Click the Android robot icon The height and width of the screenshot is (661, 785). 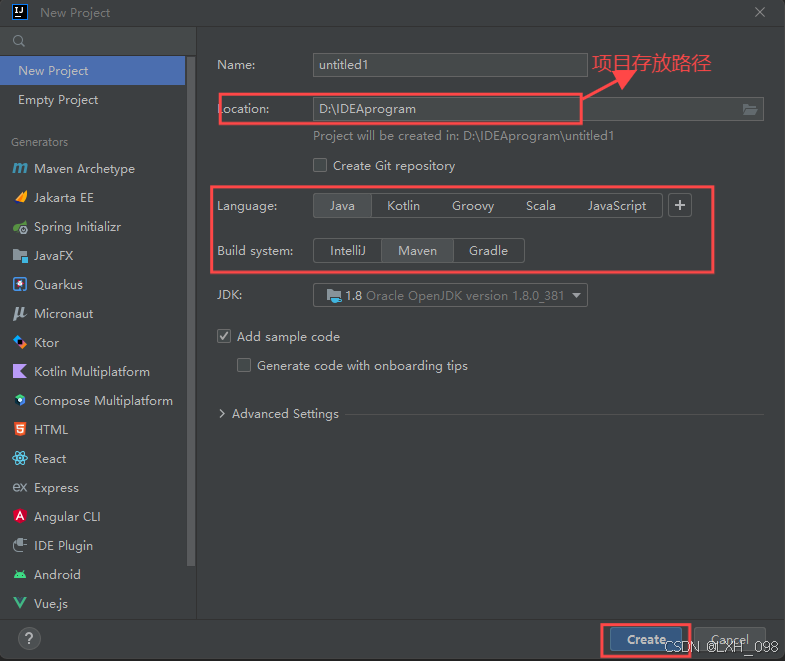point(20,574)
